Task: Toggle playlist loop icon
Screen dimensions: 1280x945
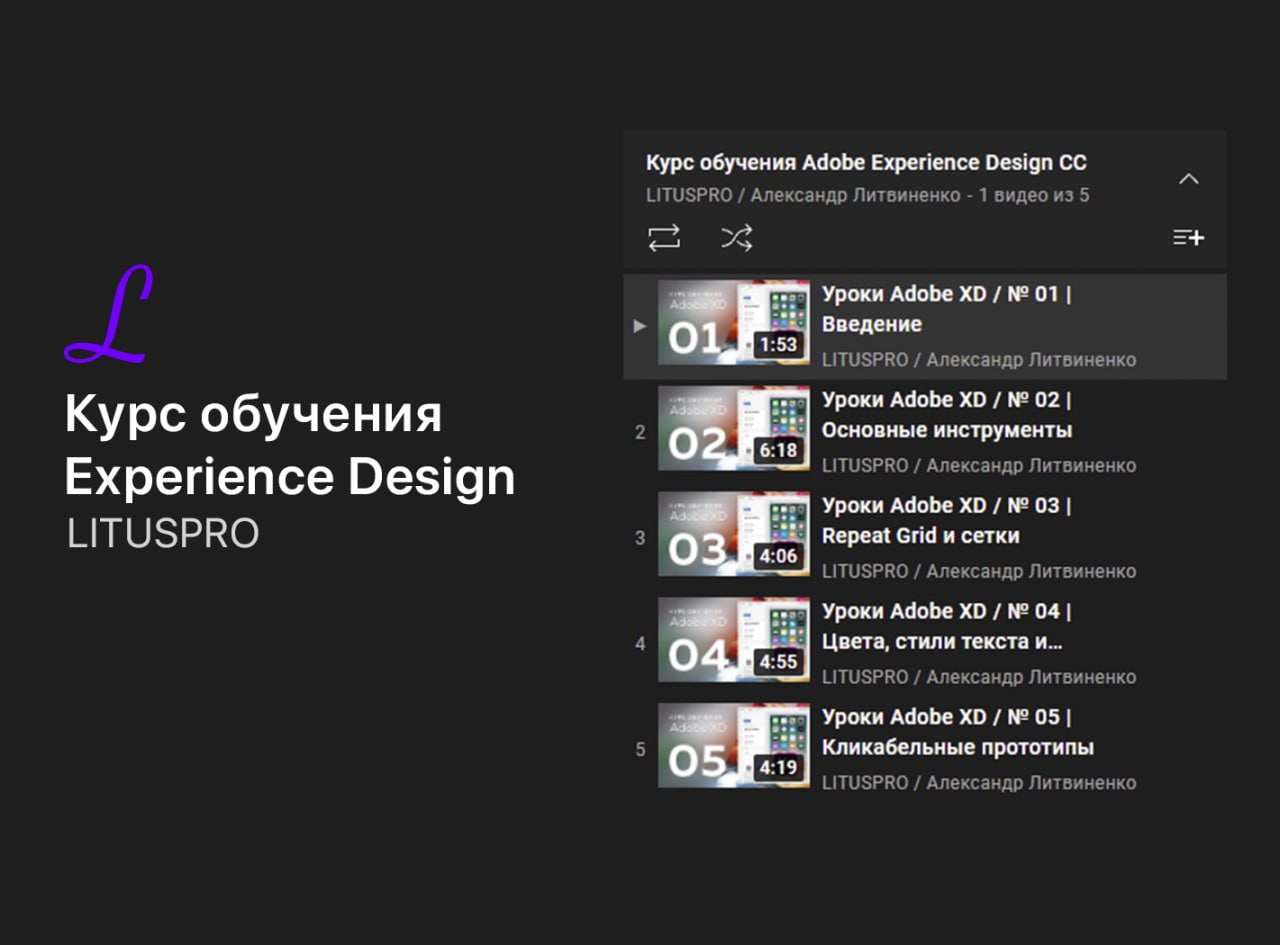Action: pos(664,238)
